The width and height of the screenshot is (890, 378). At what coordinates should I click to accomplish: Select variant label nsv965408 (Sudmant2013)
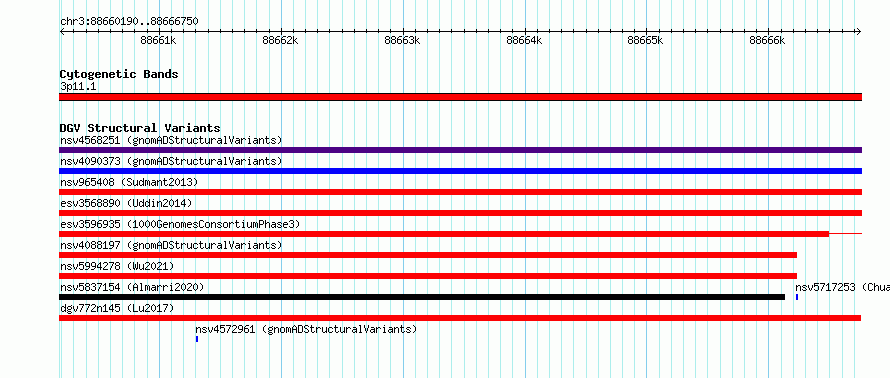tap(129, 182)
